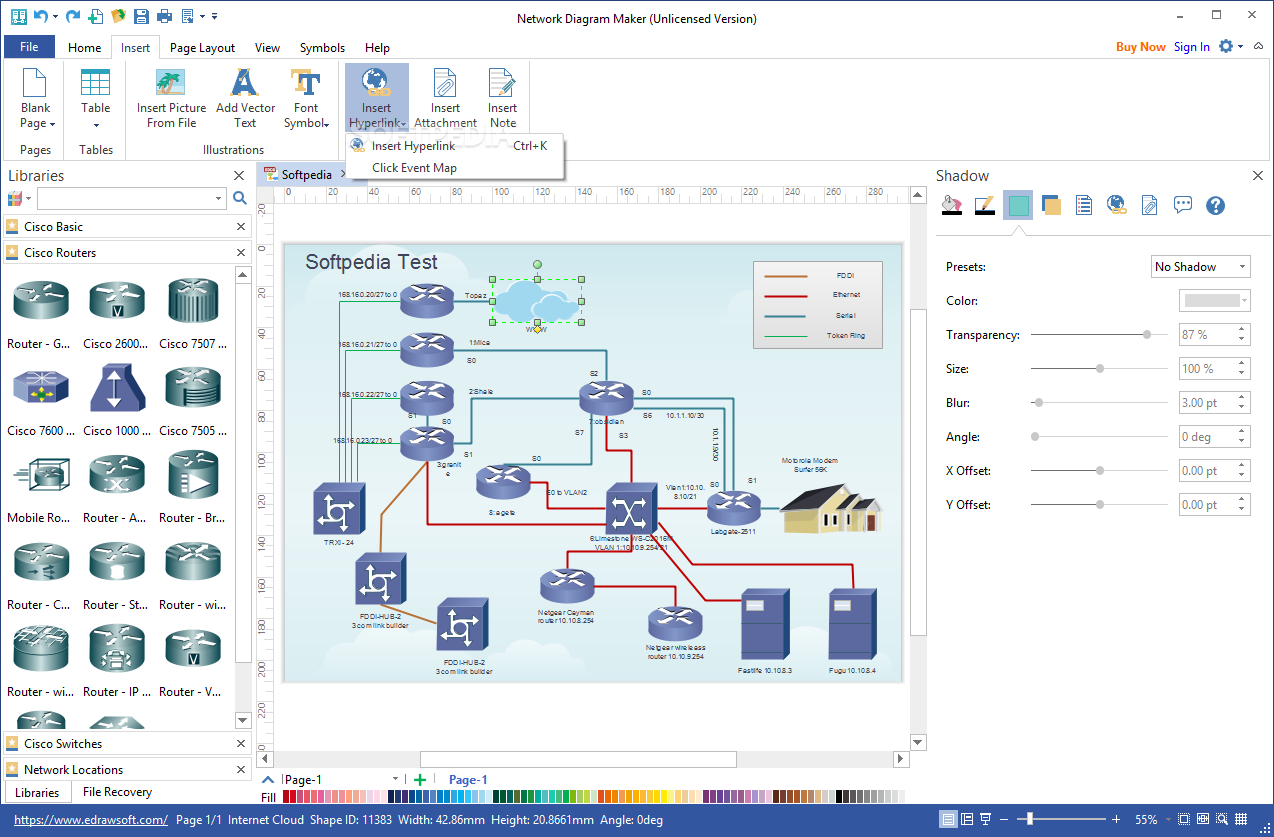Adjust the shadow Transparency slider
Screen dimensions: 1274x837
[1099, 335]
